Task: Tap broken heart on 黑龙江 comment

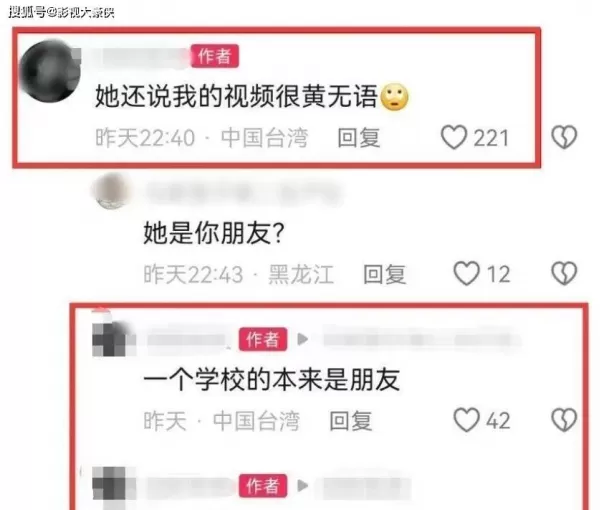Action: pos(564,273)
